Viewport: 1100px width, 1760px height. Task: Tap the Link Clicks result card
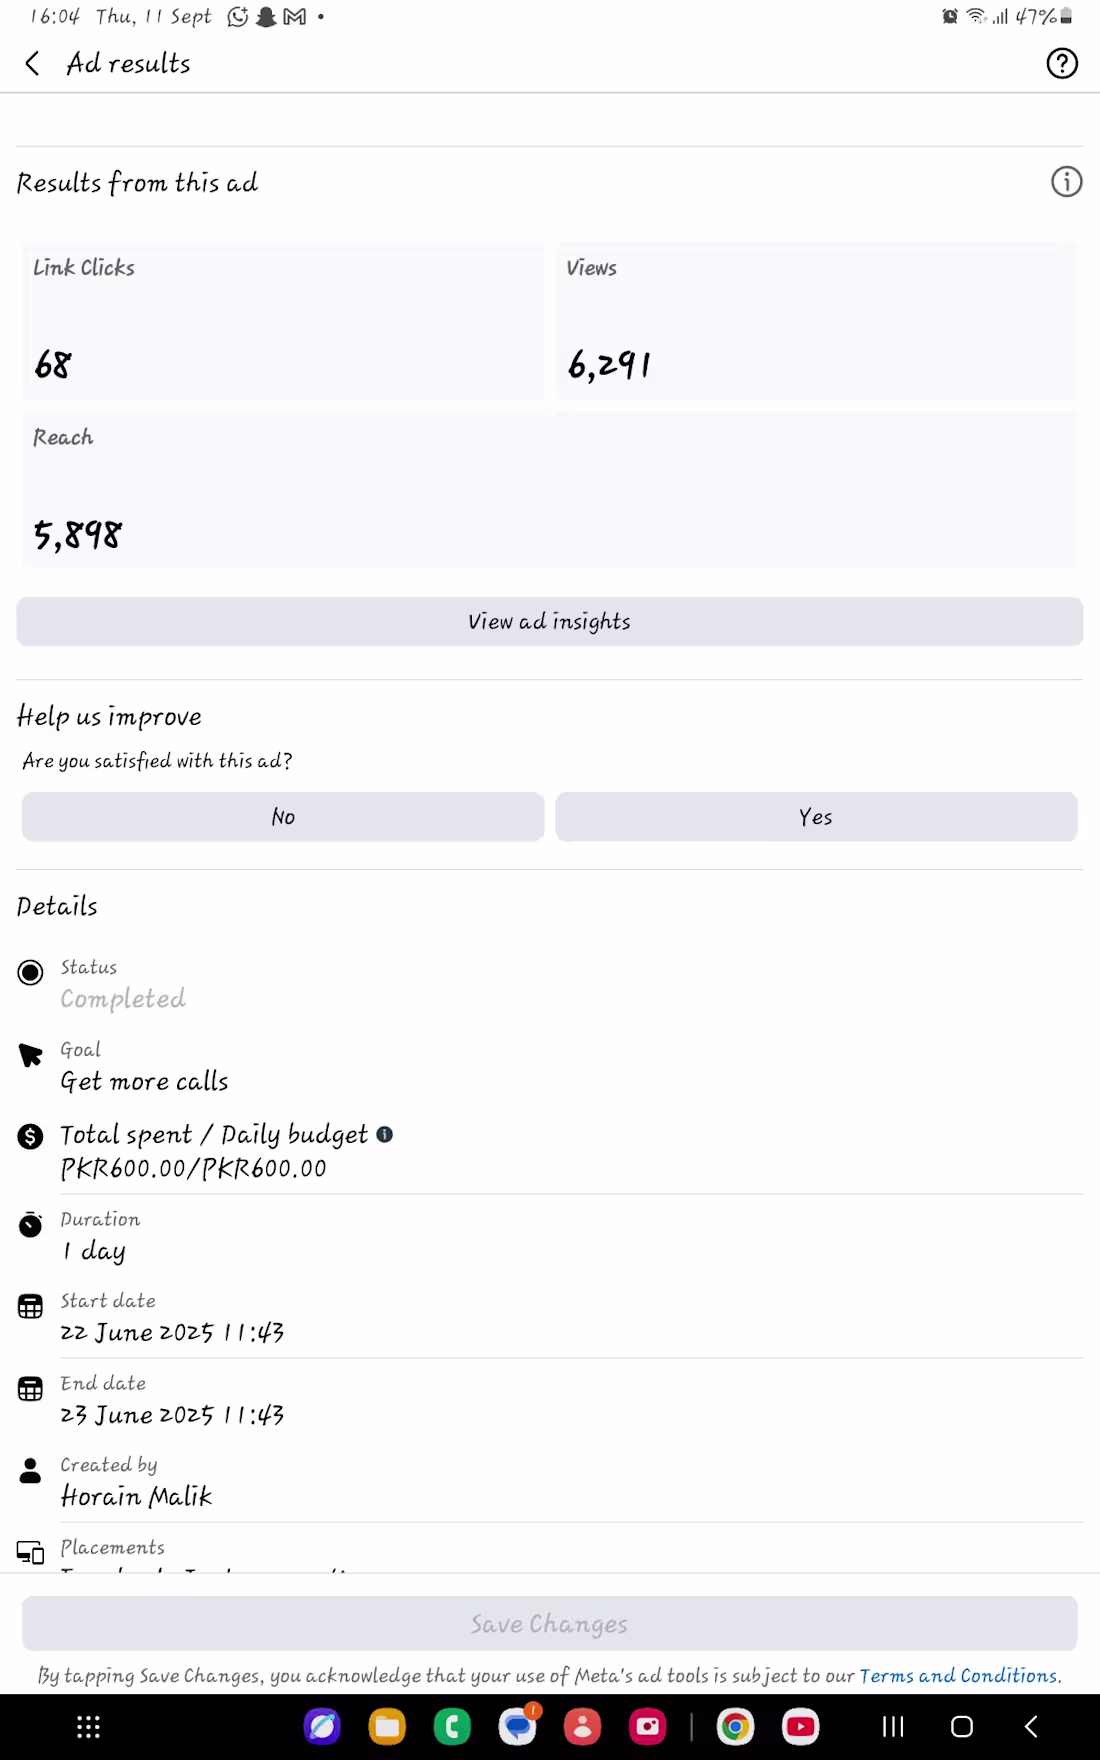click(283, 321)
